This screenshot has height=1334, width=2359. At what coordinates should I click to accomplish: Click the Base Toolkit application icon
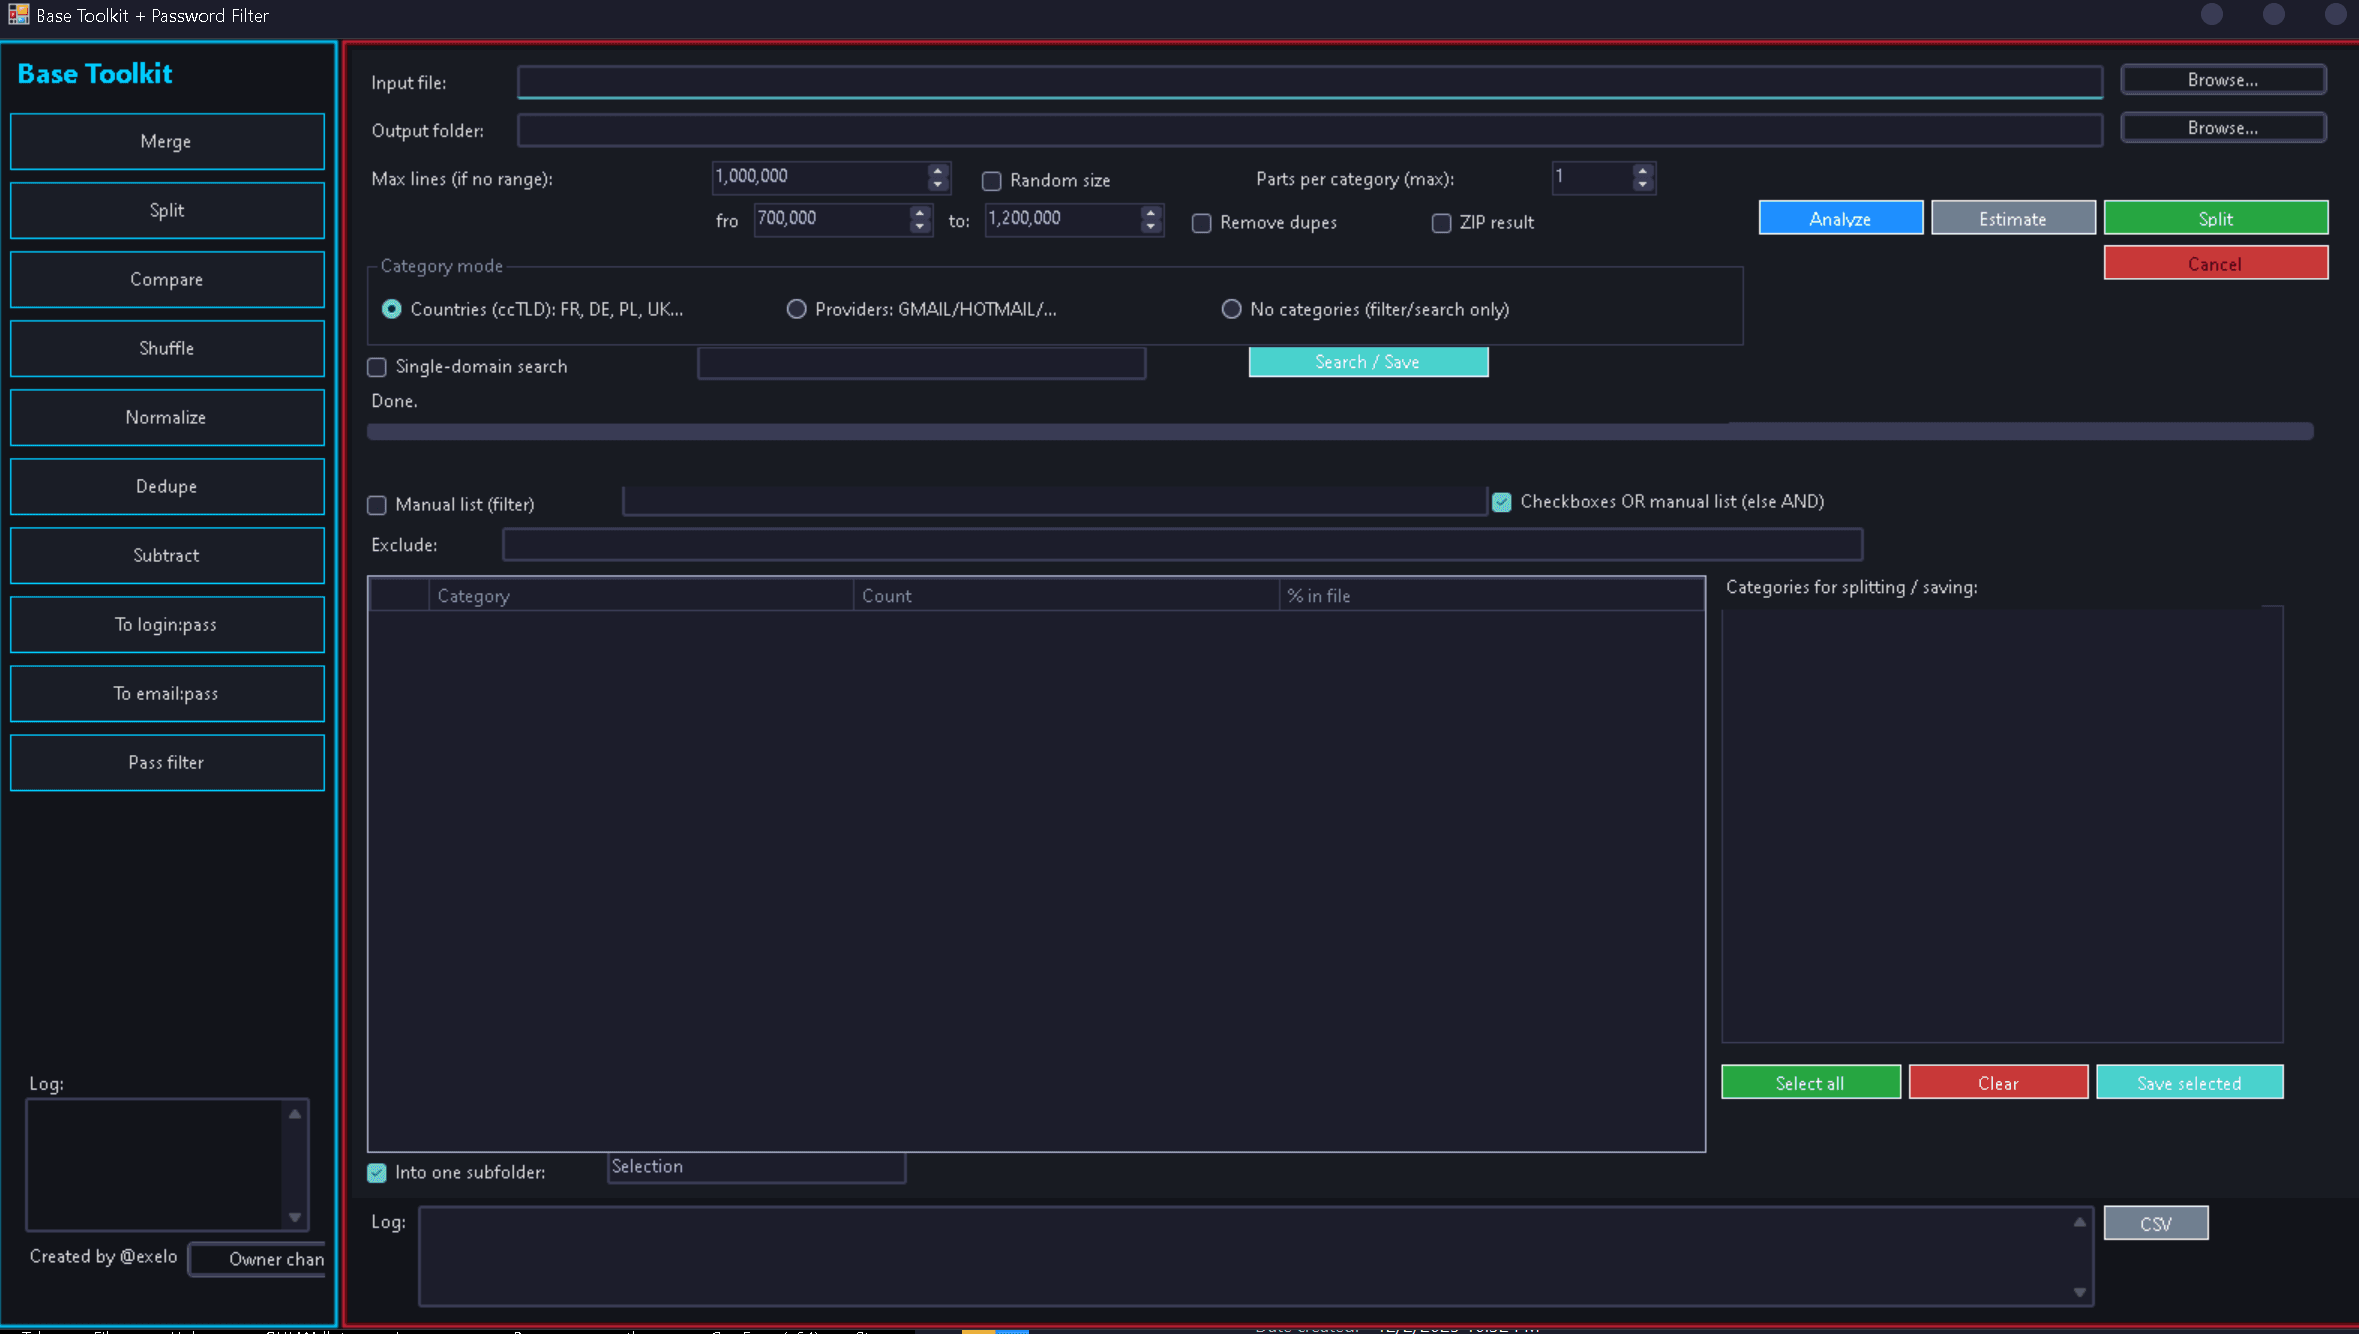click(x=17, y=15)
